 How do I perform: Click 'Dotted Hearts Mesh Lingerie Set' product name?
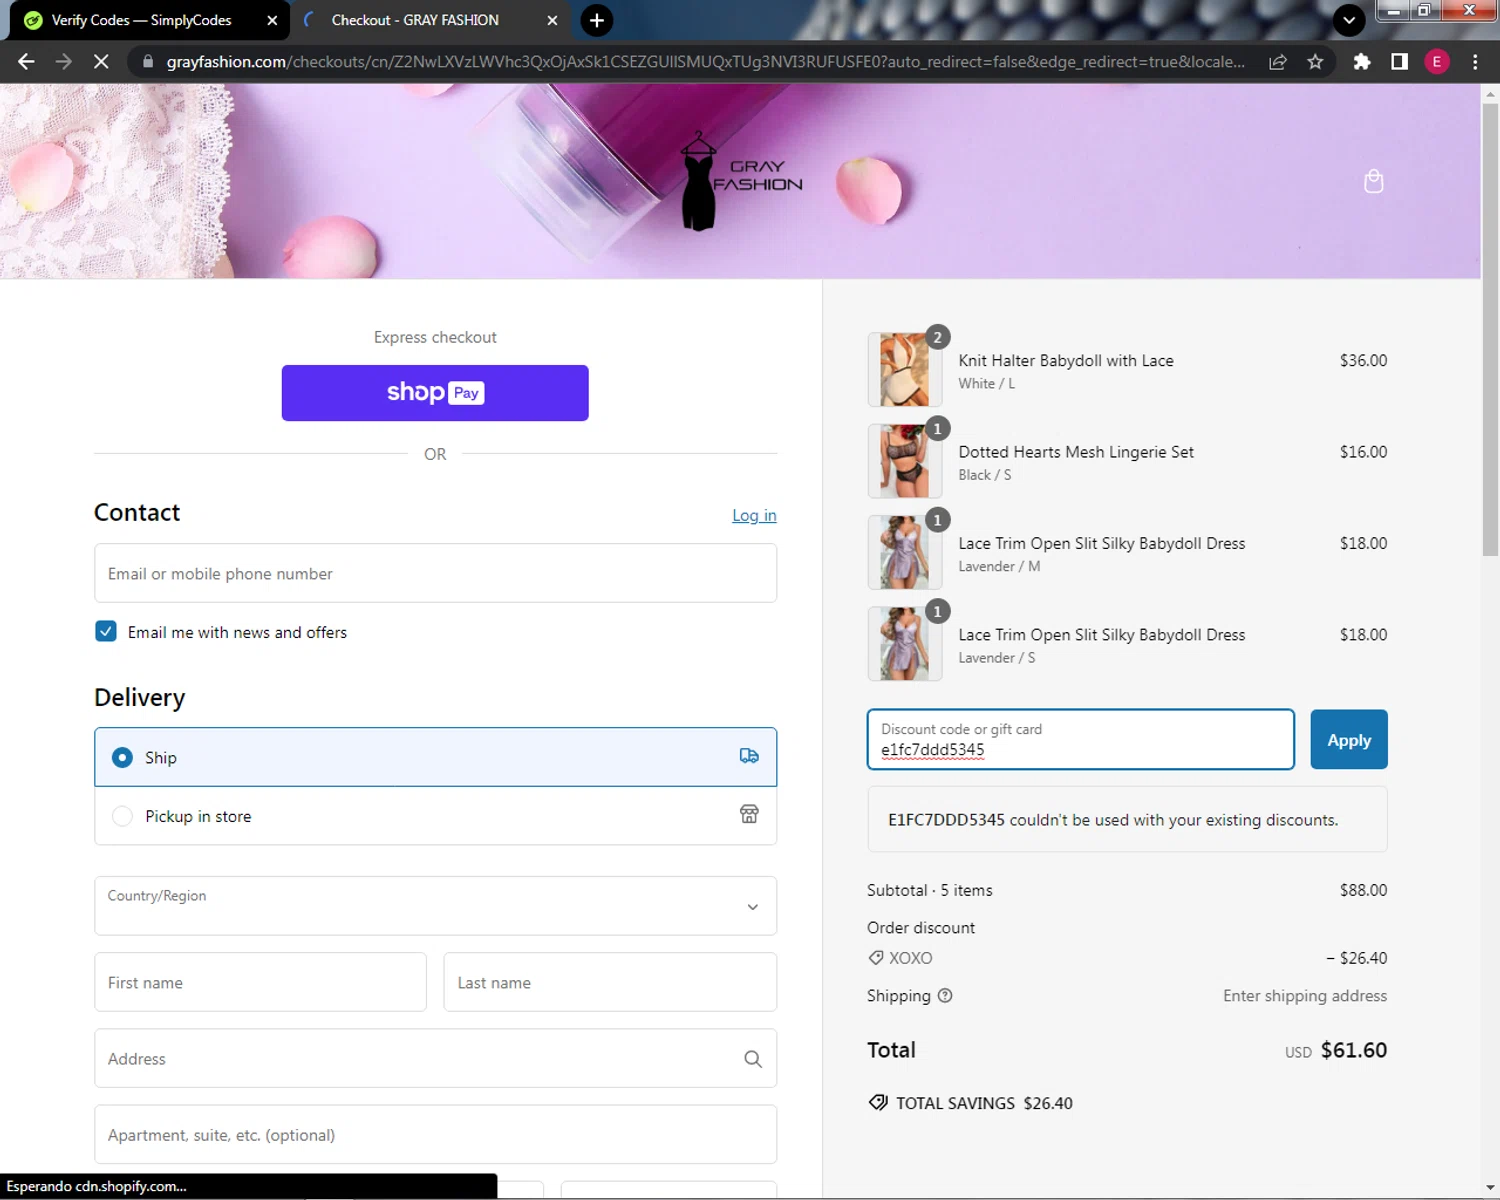tap(1076, 452)
